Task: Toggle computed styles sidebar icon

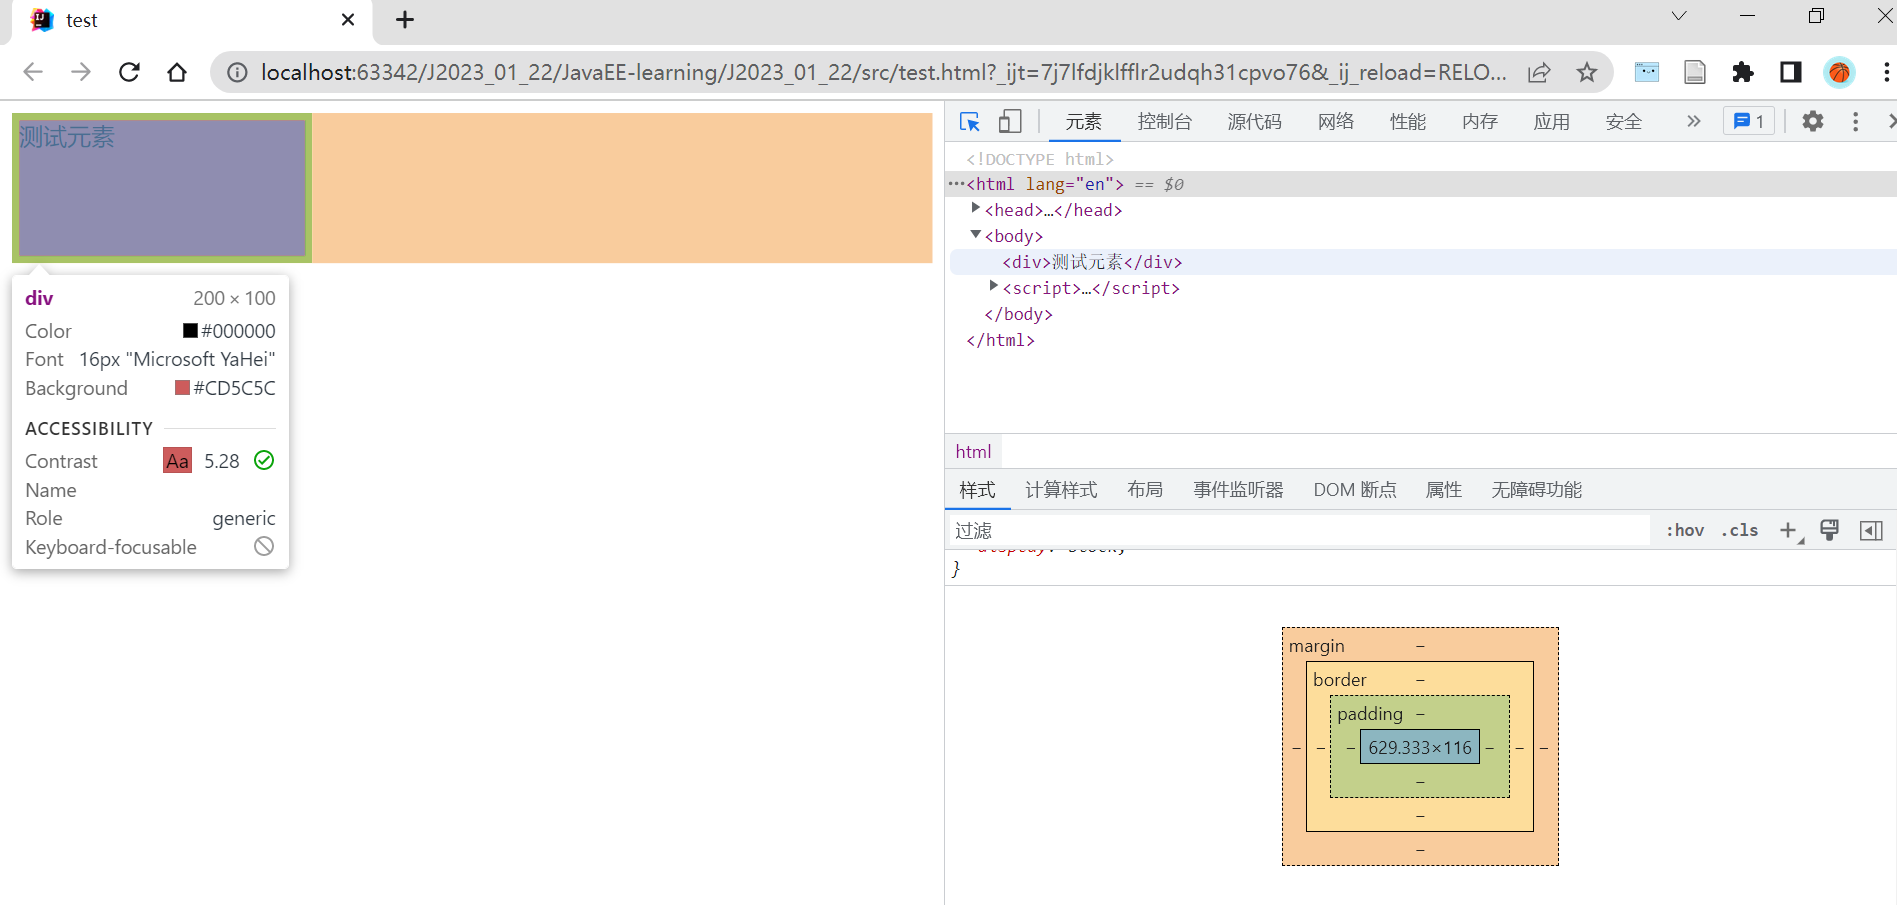Action: tap(1871, 530)
